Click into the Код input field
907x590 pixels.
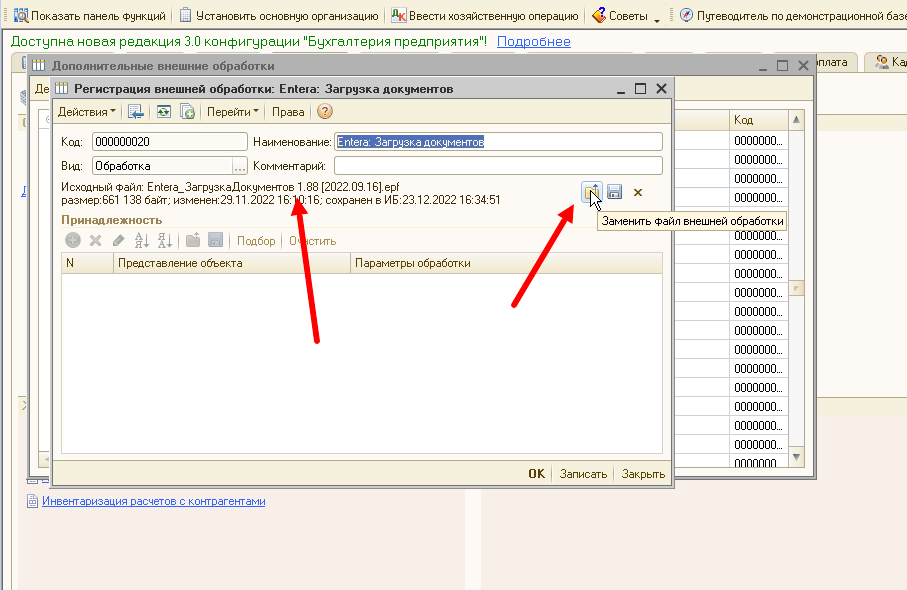click(169, 142)
